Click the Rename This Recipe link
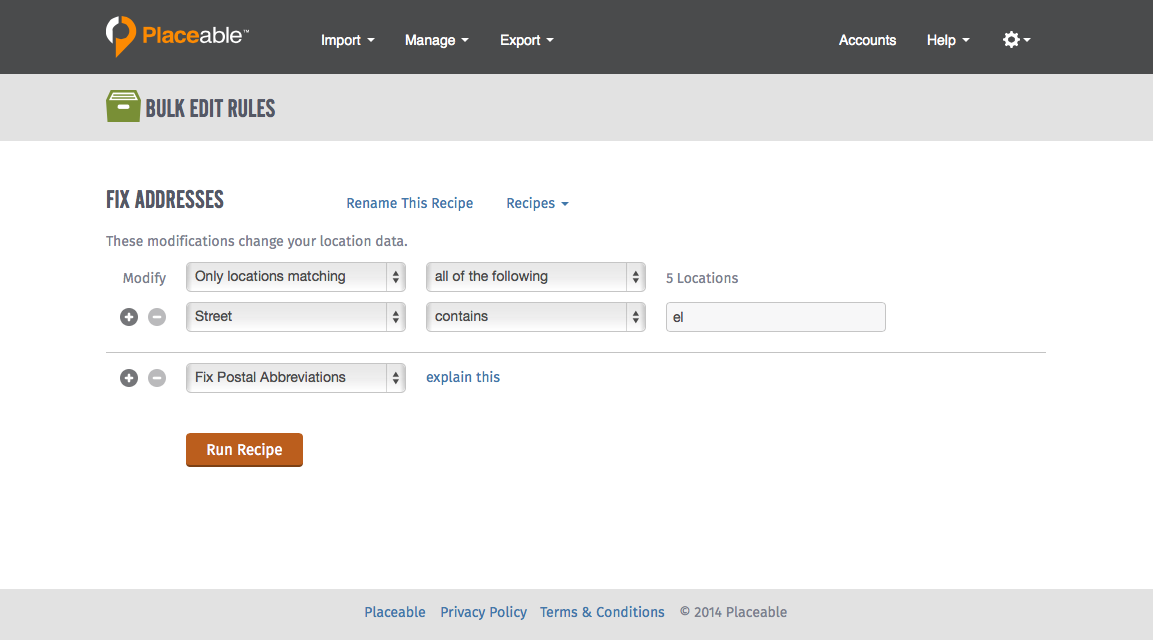 click(410, 203)
